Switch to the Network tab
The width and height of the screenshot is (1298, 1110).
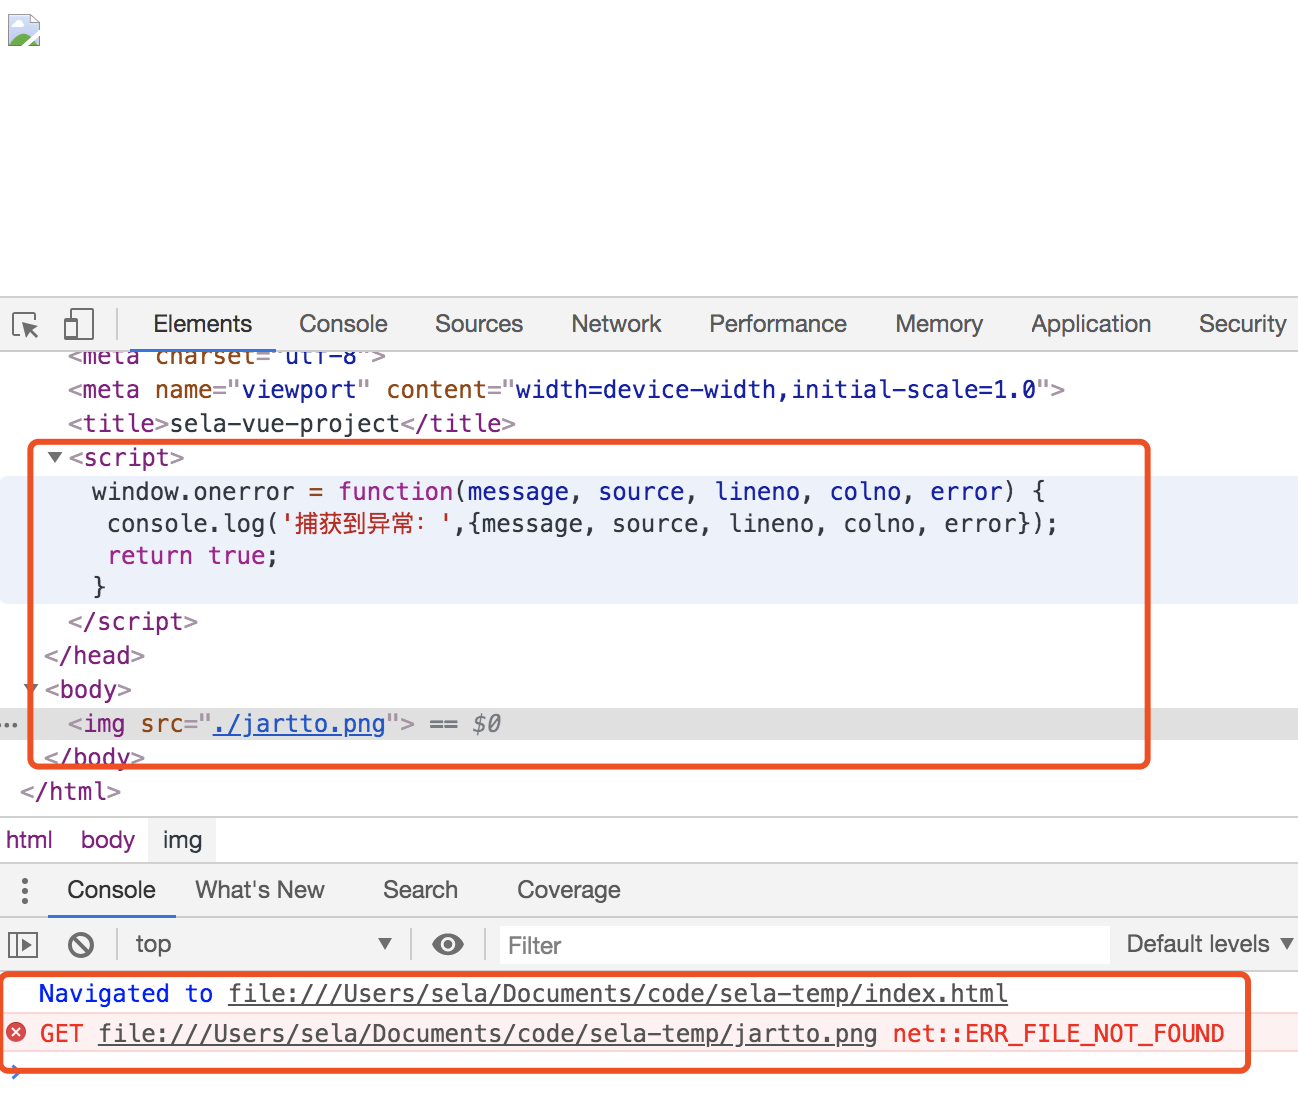[616, 324]
